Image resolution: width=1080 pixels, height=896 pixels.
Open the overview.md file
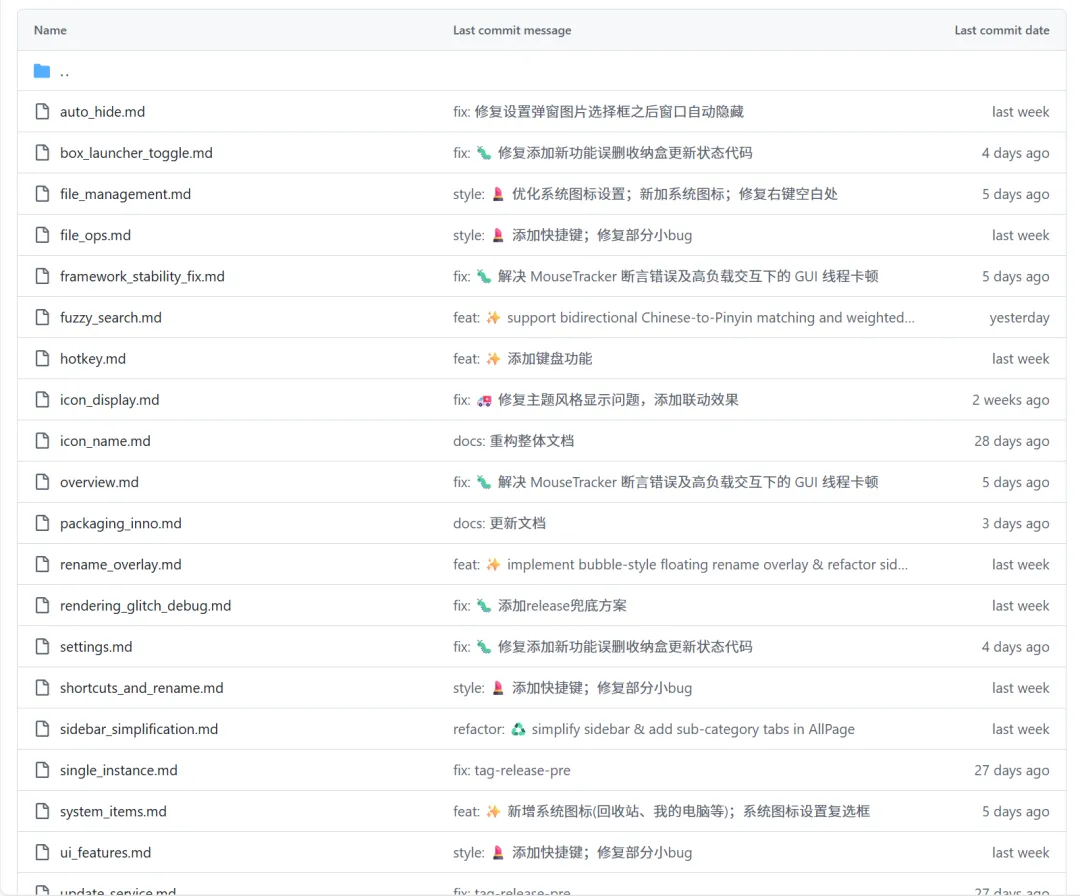pyautogui.click(x=98, y=482)
